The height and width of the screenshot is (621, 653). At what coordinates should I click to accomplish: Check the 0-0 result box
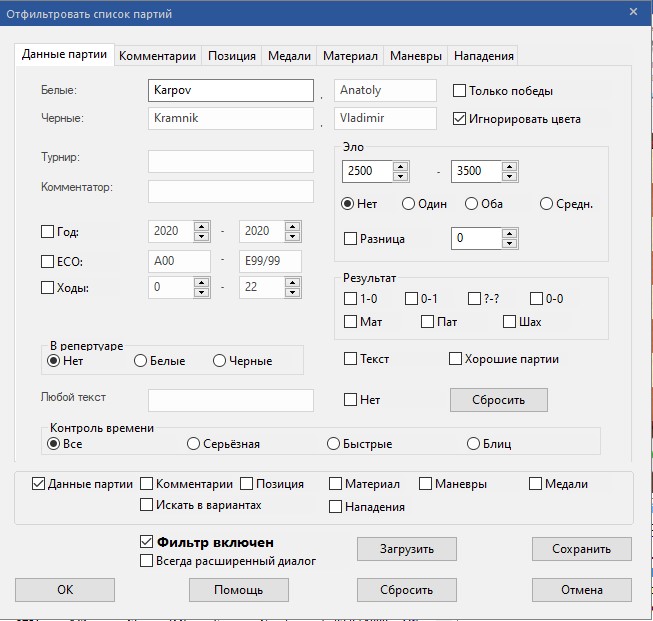point(536,299)
